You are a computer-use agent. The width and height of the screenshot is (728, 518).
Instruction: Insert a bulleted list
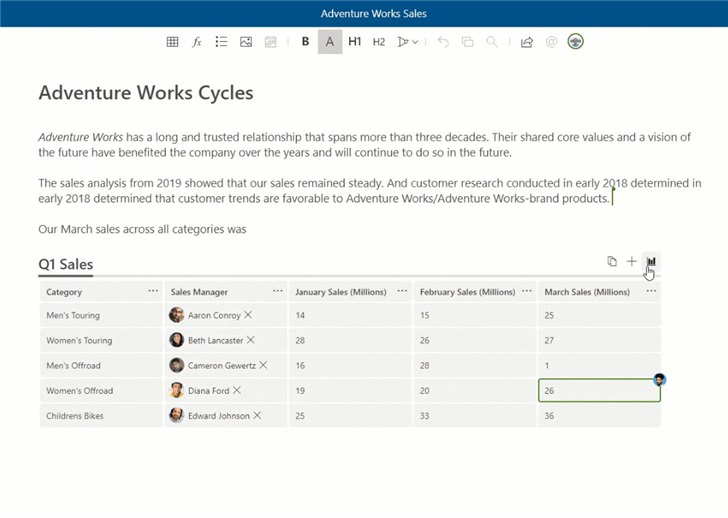(221, 42)
